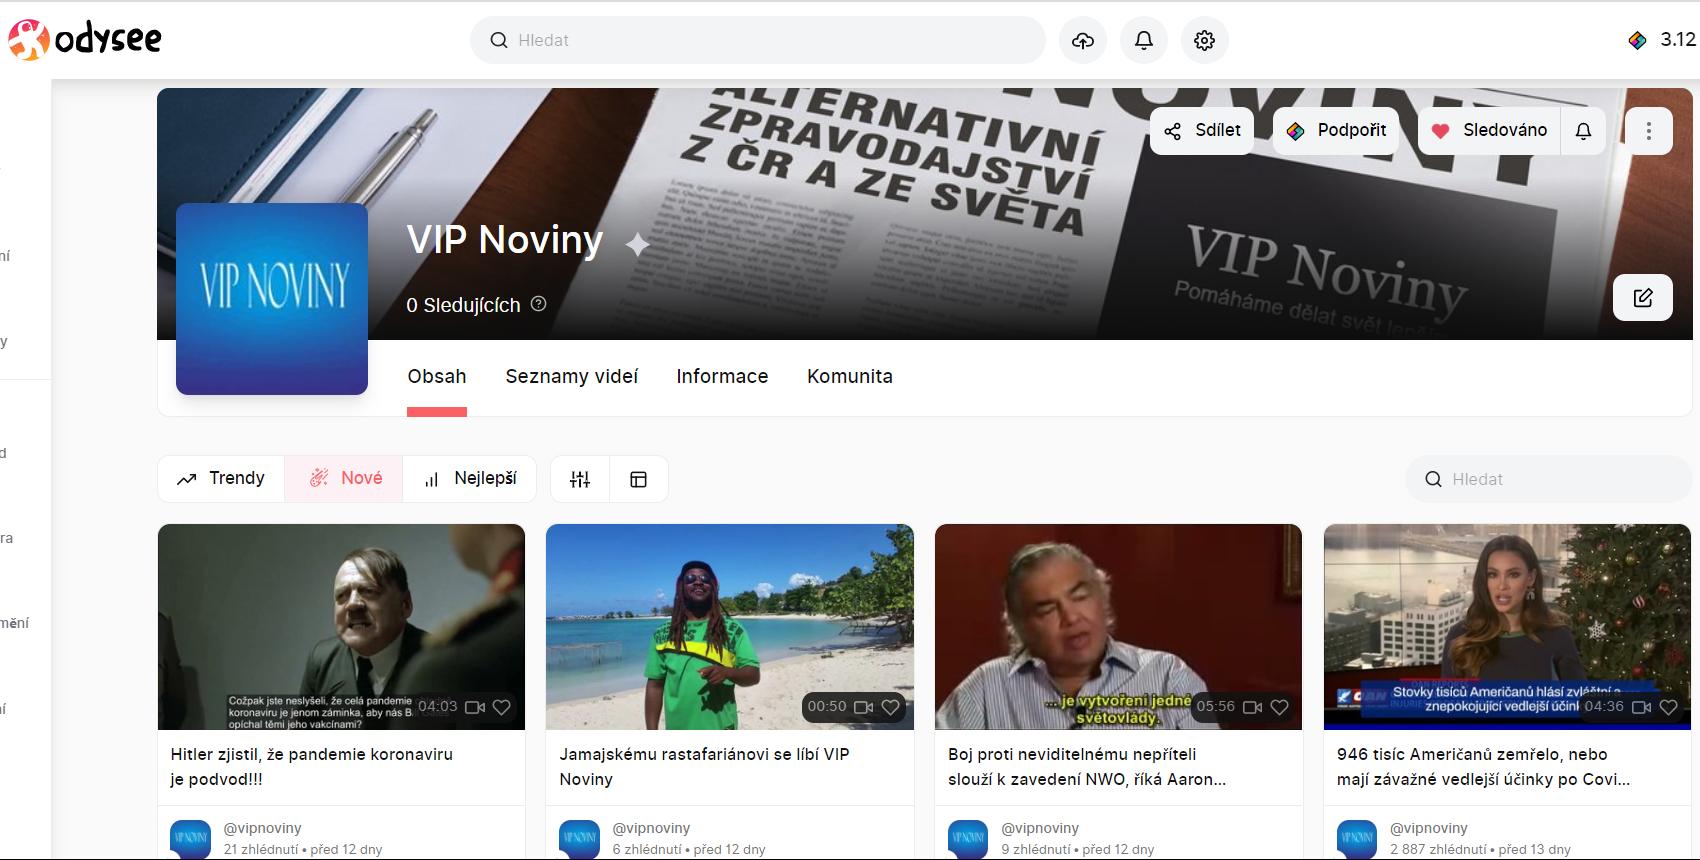Click the star badge beside VIP Noviny

[x=638, y=244]
